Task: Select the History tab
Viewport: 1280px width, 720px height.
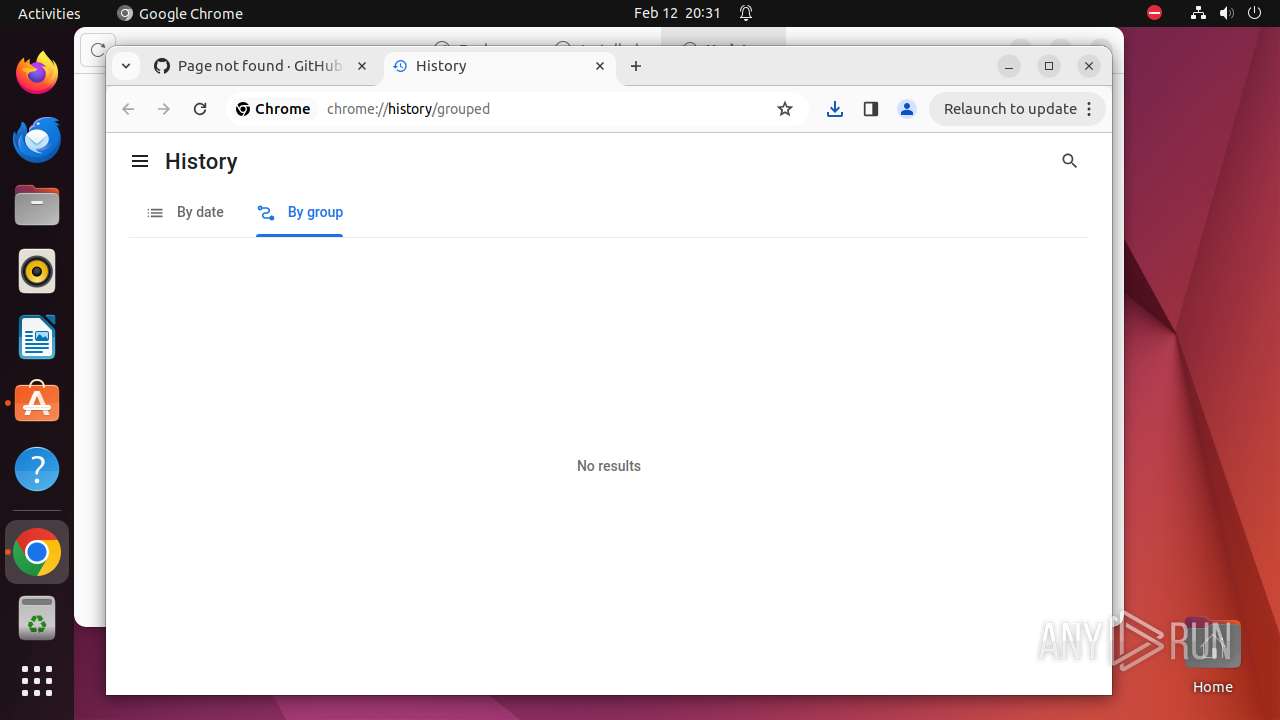Action: pos(500,66)
